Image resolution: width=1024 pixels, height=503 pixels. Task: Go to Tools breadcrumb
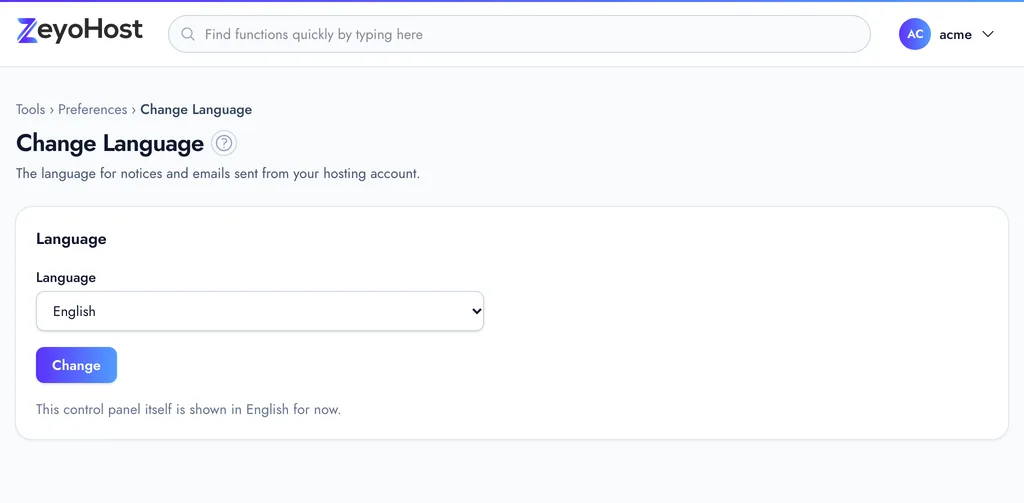[x=31, y=109]
